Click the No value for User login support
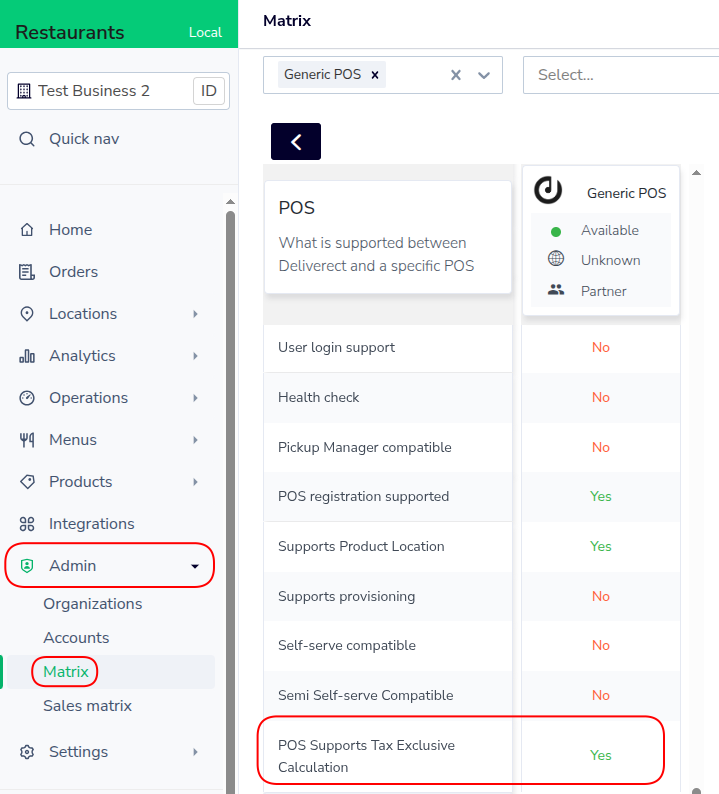The width and height of the screenshot is (719, 794). pos(601,347)
